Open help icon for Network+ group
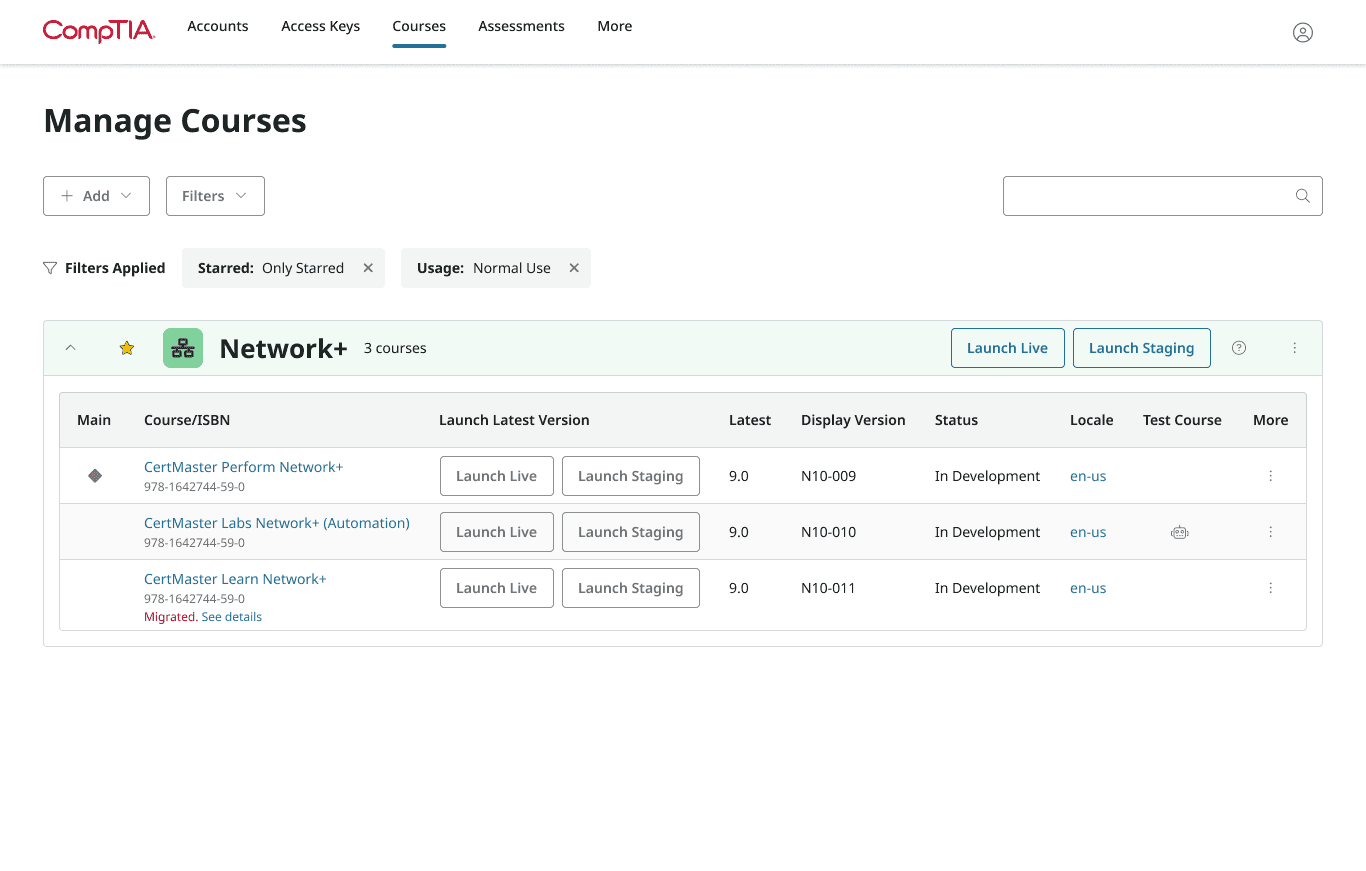Screen dimensions: 1366x871 (1239, 348)
